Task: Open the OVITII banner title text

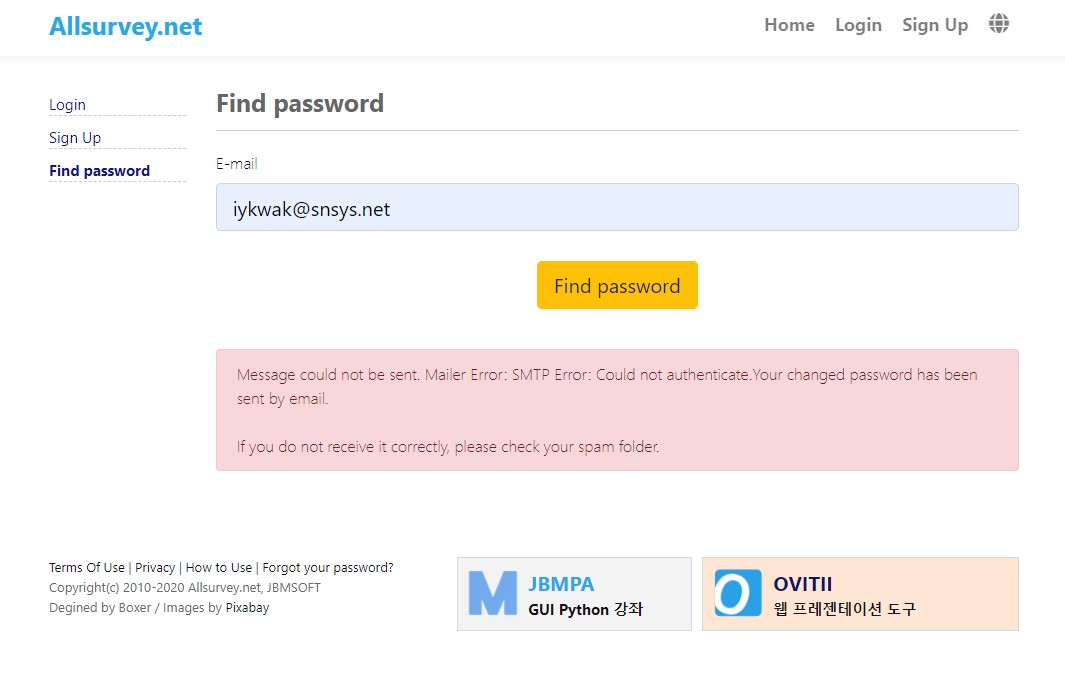Action: [x=802, y=584]
